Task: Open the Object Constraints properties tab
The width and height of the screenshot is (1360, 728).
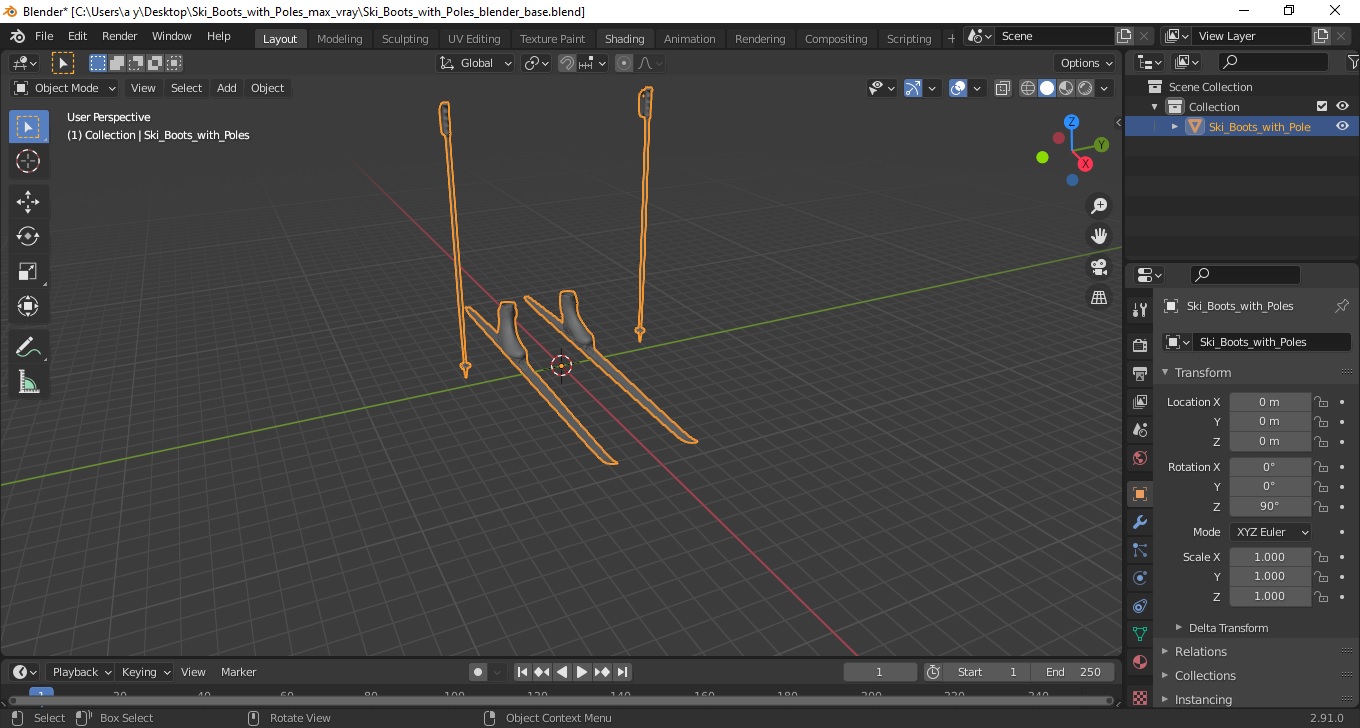Action: click(1140, 606)
